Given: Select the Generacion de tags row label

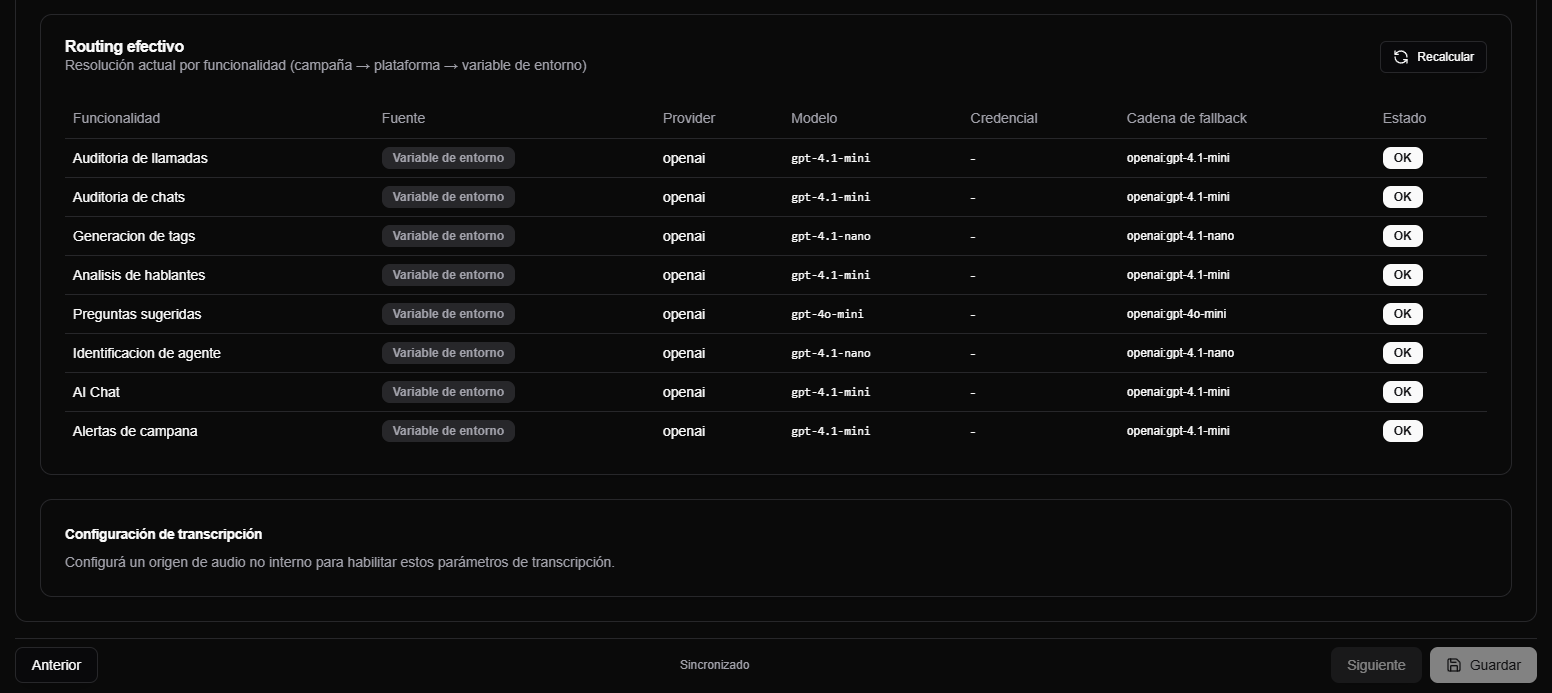Looking at the screenshot, I should pyautogui.click(x=134, y=236).
